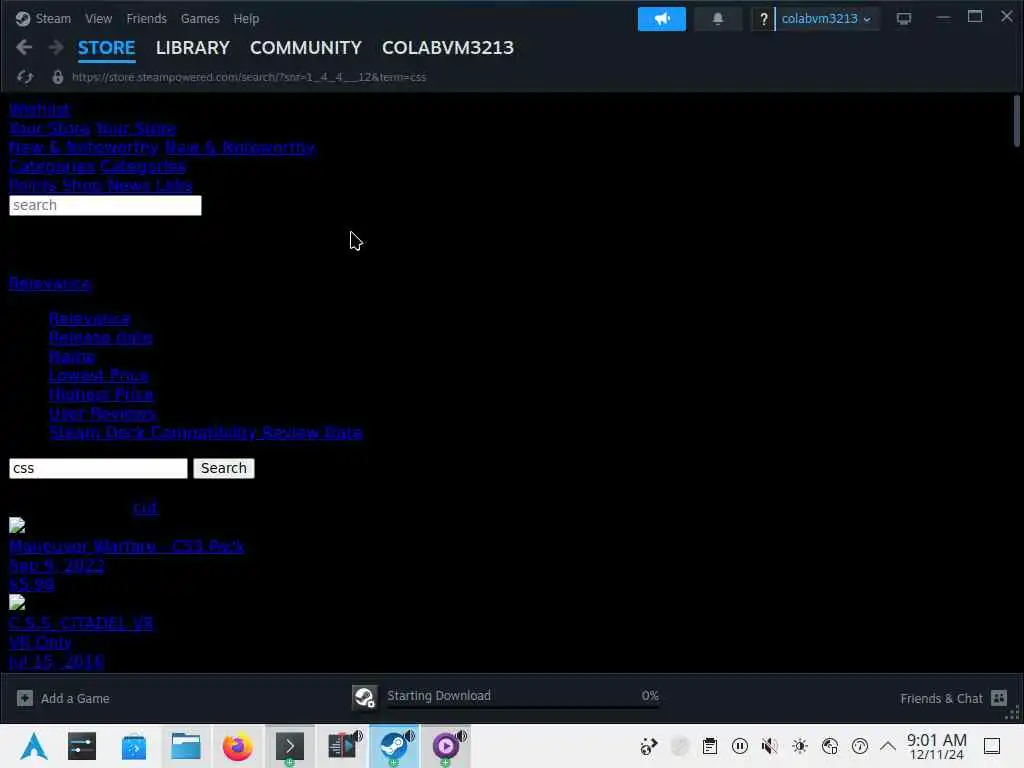Open the COLABVM3213 profile tab
Image resolution: width=1024 pixels, height=768 pixels.
pyautogui.click(x=448, y=48)
